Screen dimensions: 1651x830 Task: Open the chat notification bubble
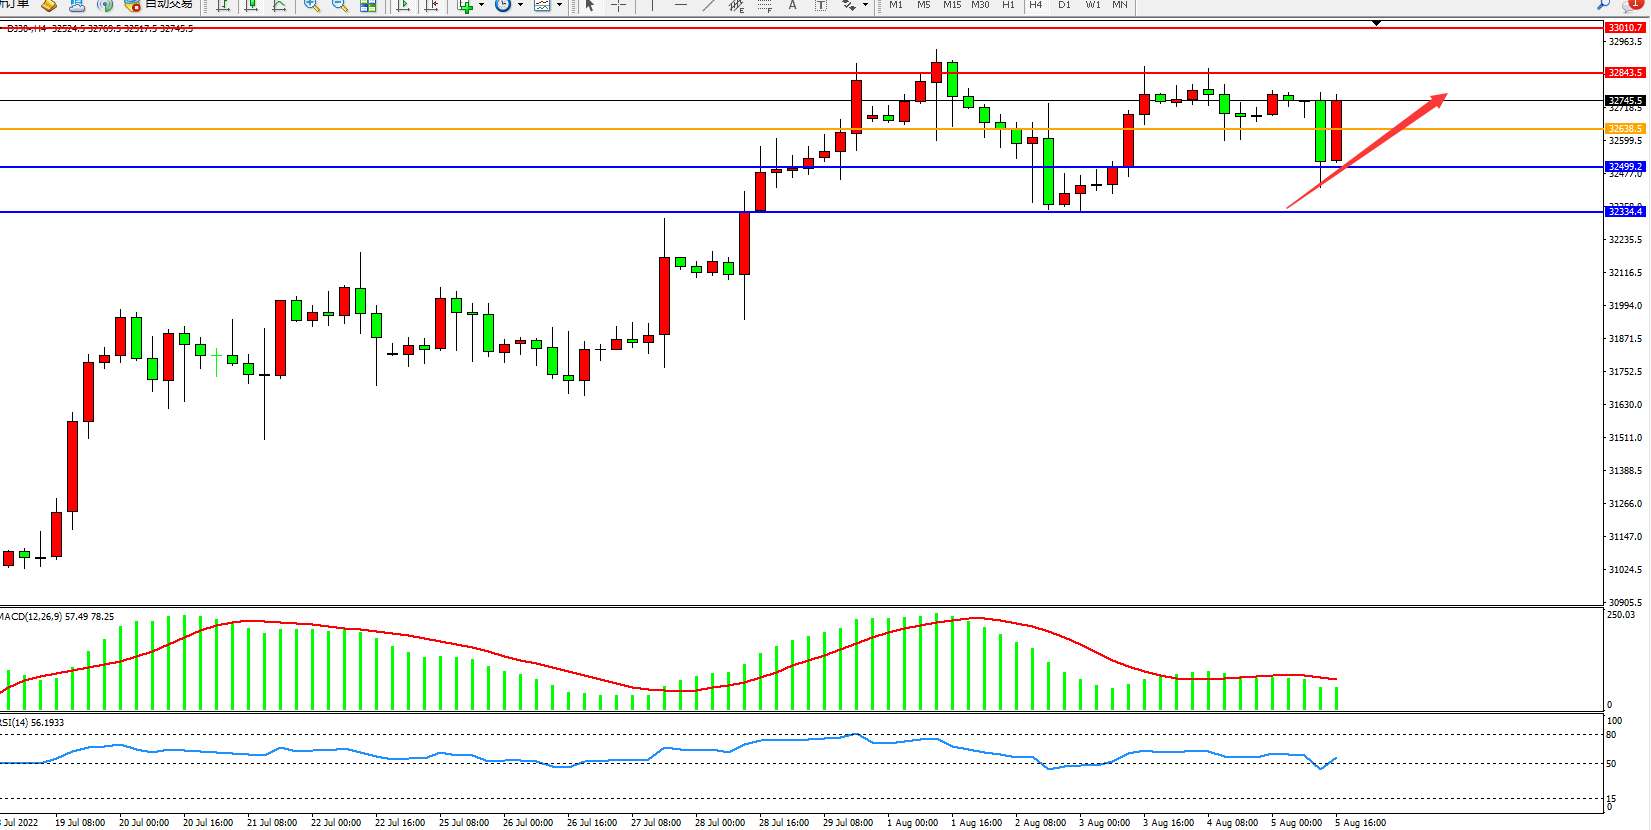[1631, 5]
